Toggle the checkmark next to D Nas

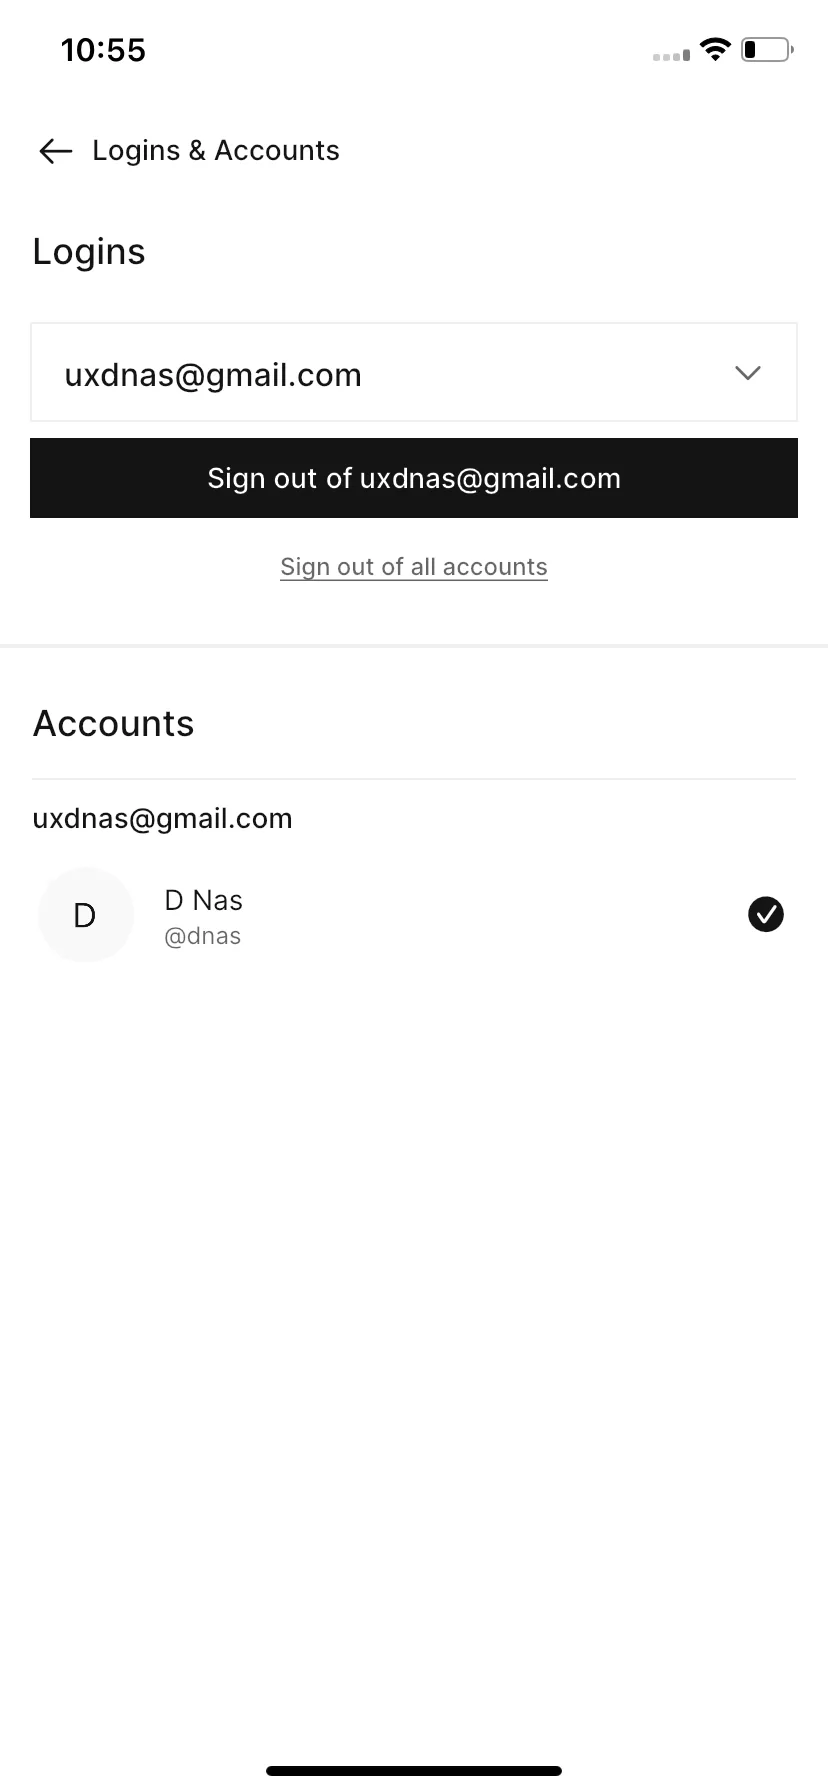pos(766,914)
